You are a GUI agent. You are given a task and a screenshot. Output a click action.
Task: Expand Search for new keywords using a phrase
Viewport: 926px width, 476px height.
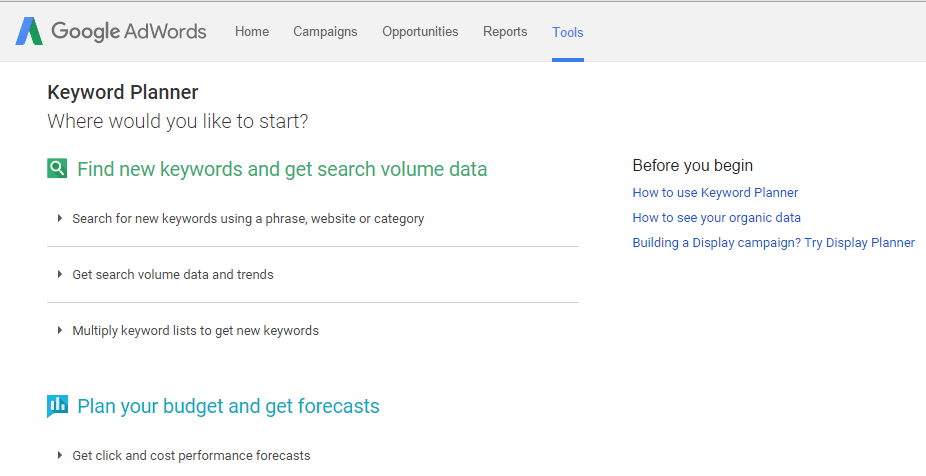click(248, 218)
